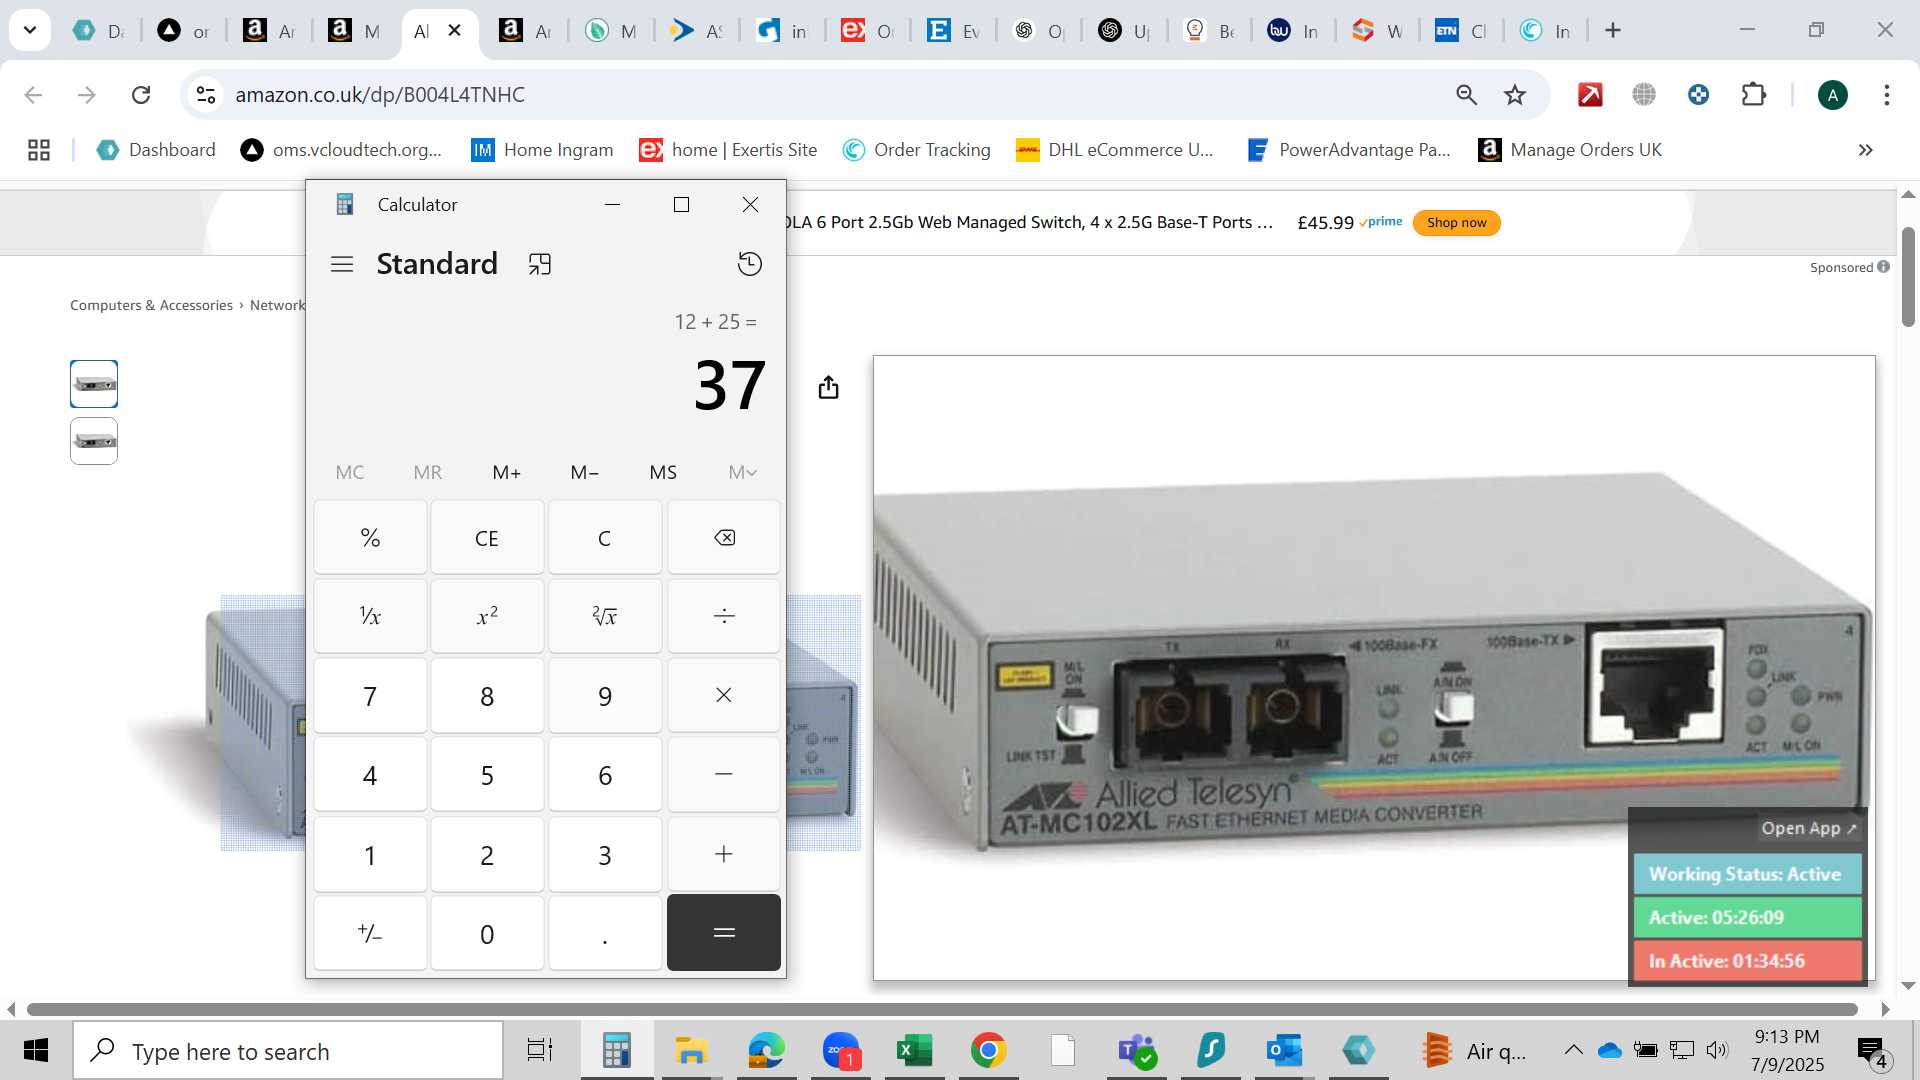Open Calculator history panel
The width and height of the screenshot is (1920, 1080).
click(x=749, y=264)
